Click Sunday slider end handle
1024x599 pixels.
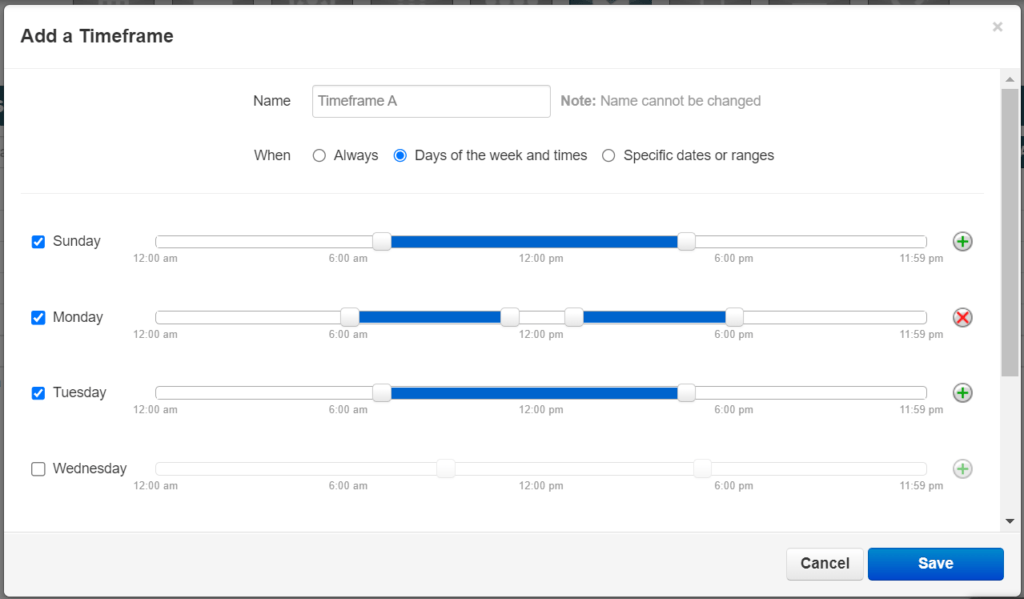tap(686, 241)
